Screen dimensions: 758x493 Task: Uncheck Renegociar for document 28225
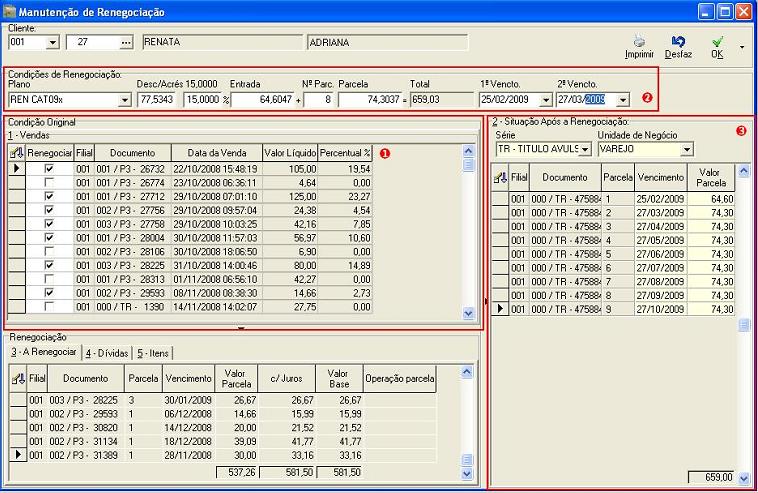click(49, 265)
